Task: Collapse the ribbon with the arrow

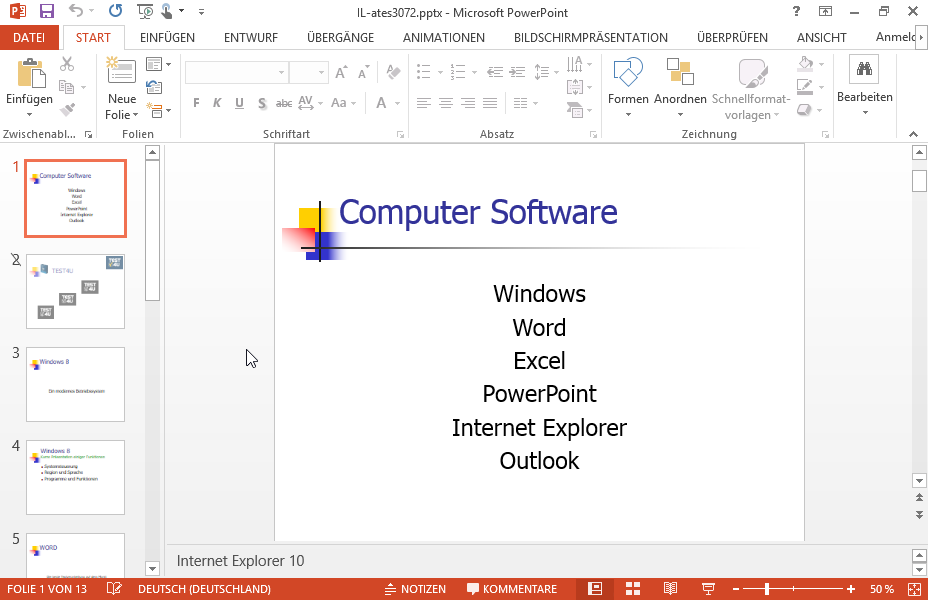Action: 914,134
